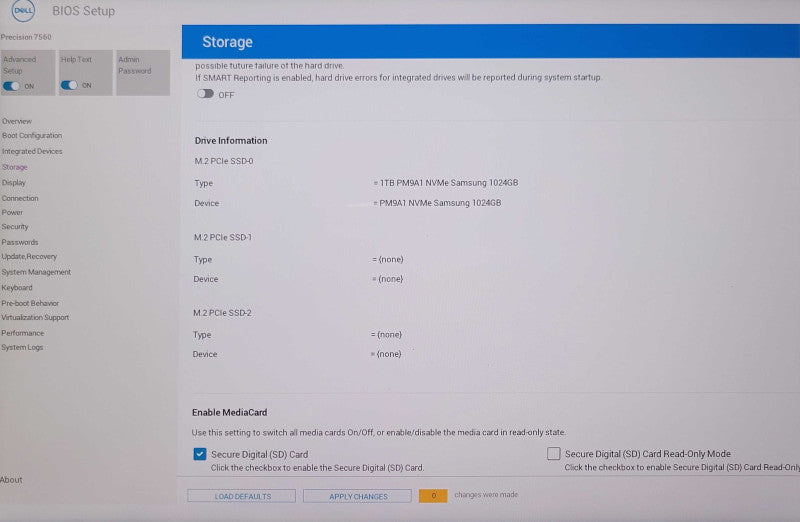View System Logs
This screenshot has width=800, height=522.
click(x=22, y=347)
